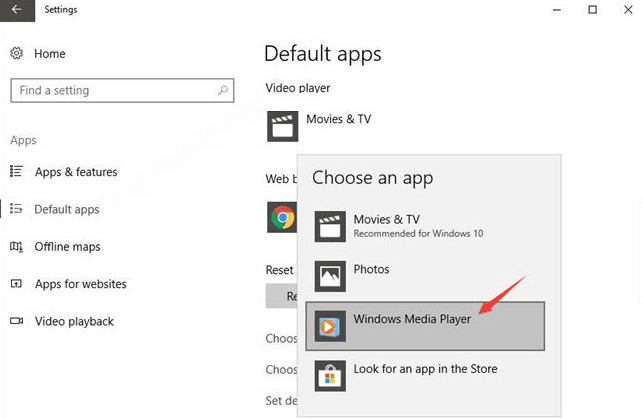Click the Windows Media Player icon
Viewport: 643px width, 419px height.
(x=330, y=326)
